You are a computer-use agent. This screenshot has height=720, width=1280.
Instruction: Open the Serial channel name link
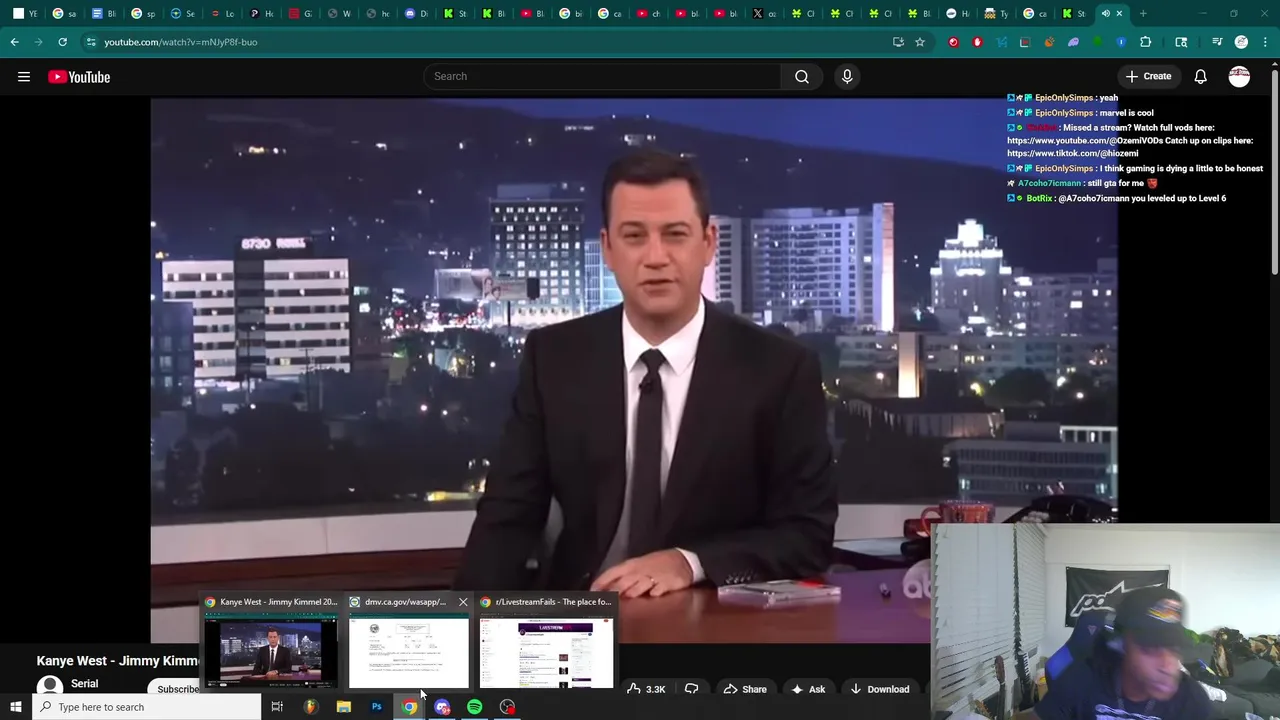(x=84, y=683)
